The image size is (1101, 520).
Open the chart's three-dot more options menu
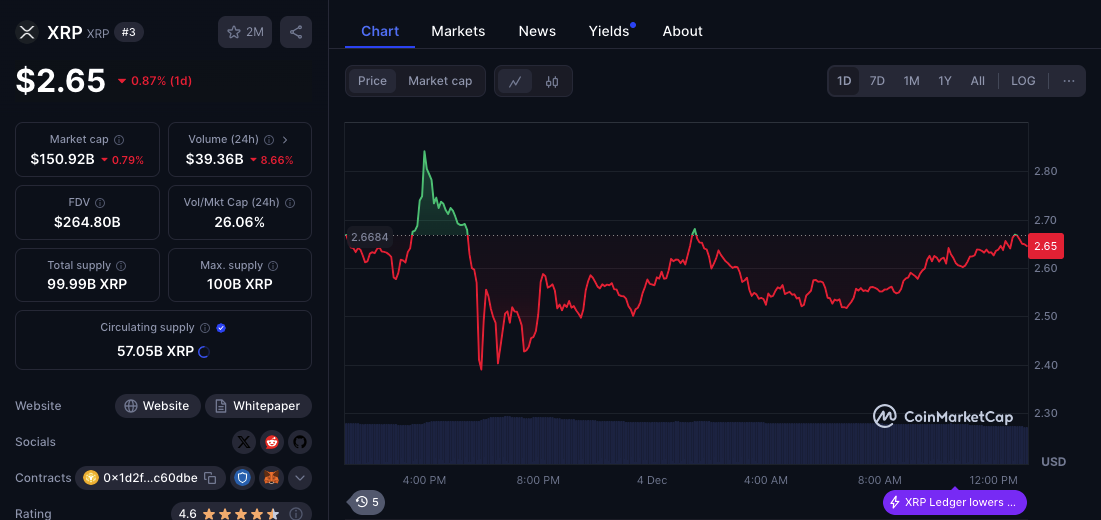[1069, 81]
